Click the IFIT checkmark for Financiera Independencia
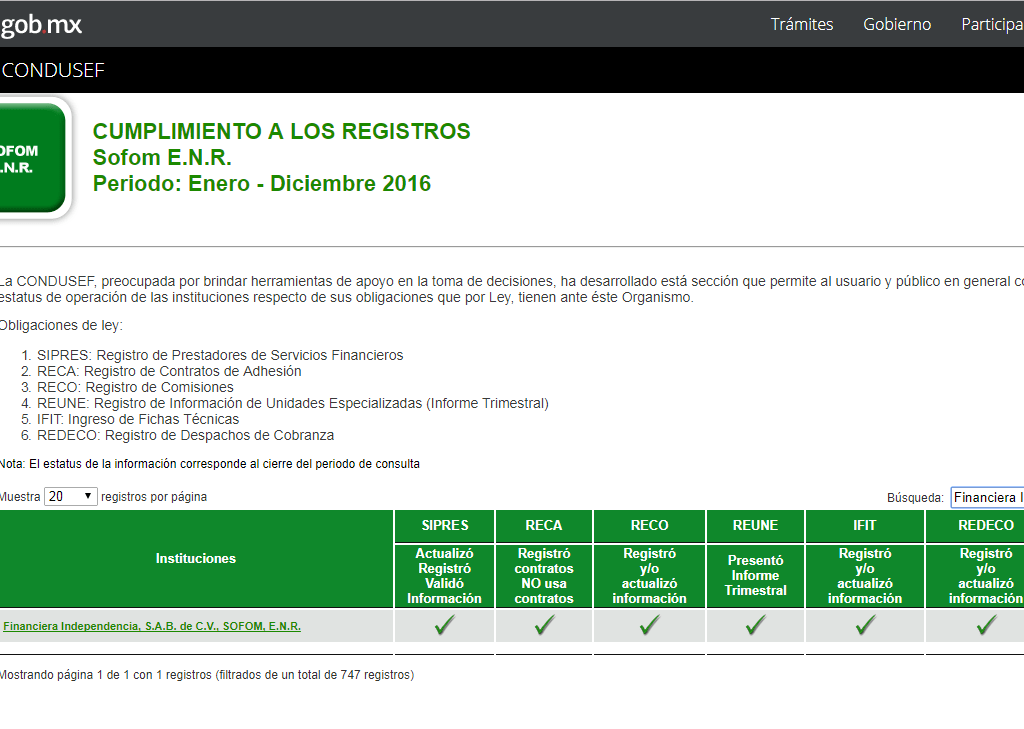The image size is (1024, 729). click(865, 625)
